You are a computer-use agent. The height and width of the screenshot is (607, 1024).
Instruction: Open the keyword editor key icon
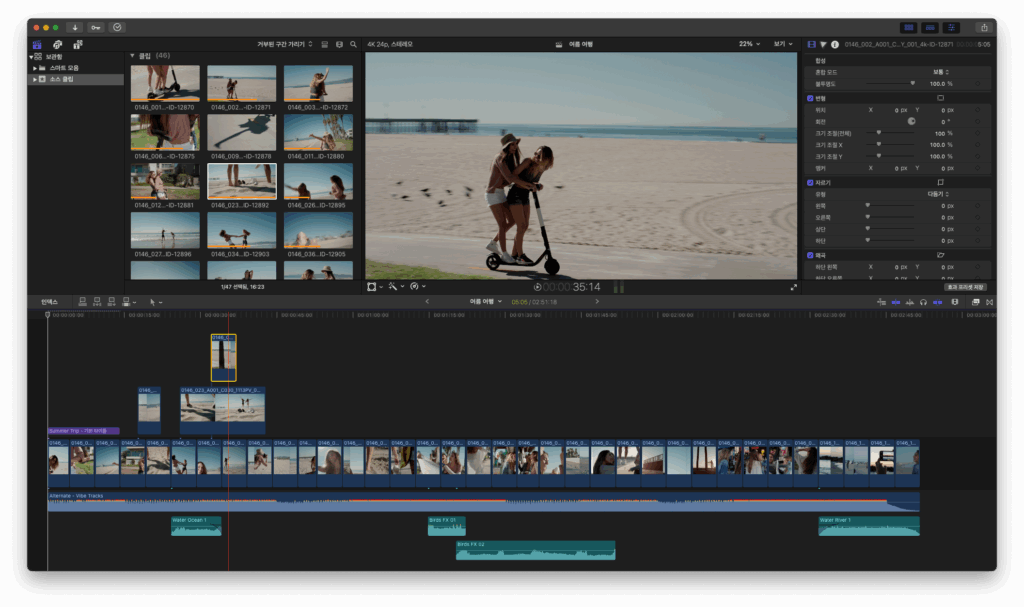tap(96, 27)
